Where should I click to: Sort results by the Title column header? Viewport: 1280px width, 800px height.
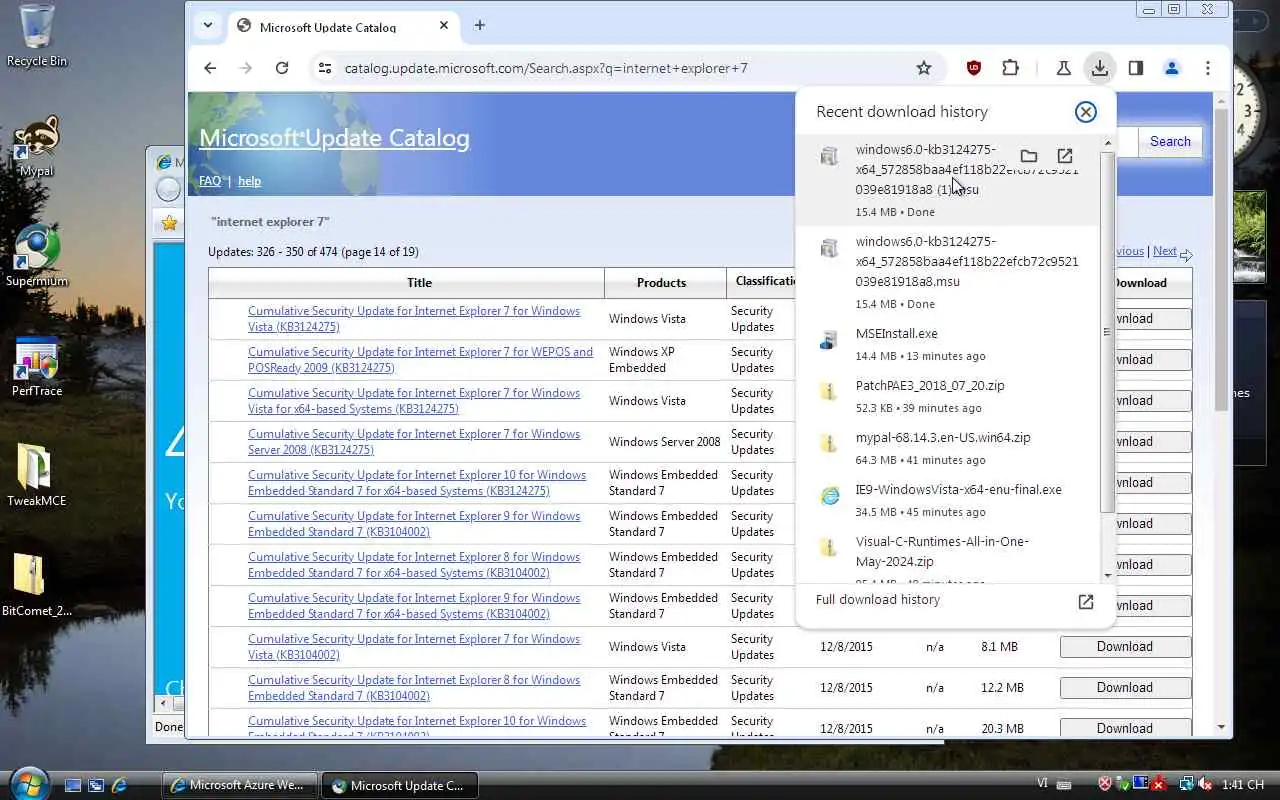[x=420, y=283]
